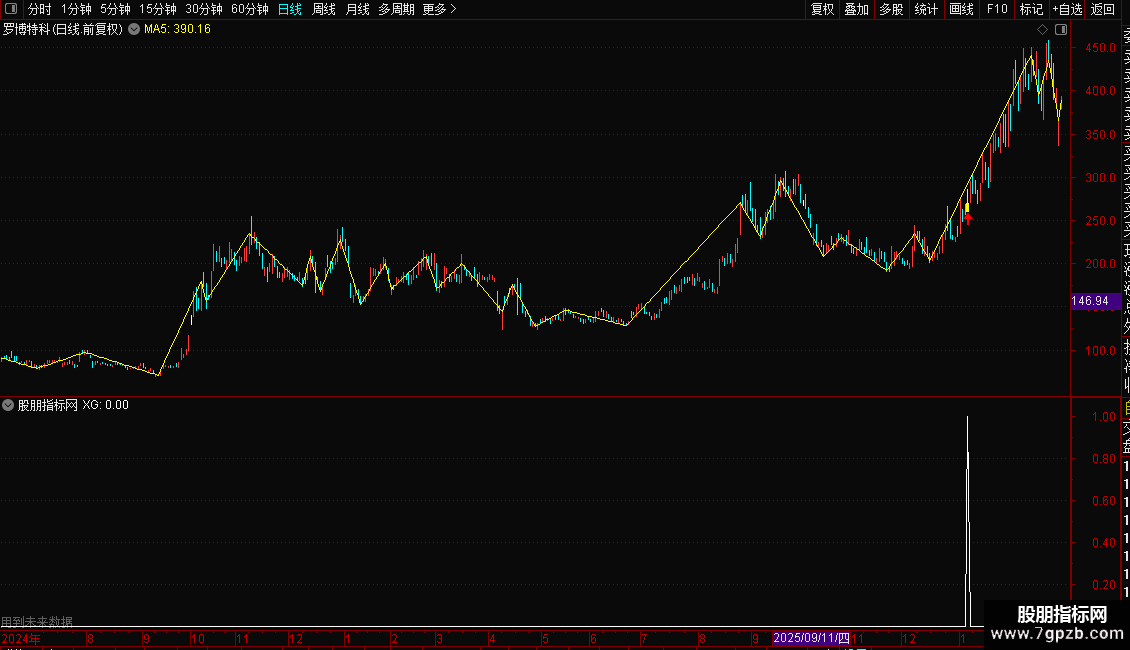
Task: Click the 1.00 value on indicator axis
Action: [x=1104, y=417]
